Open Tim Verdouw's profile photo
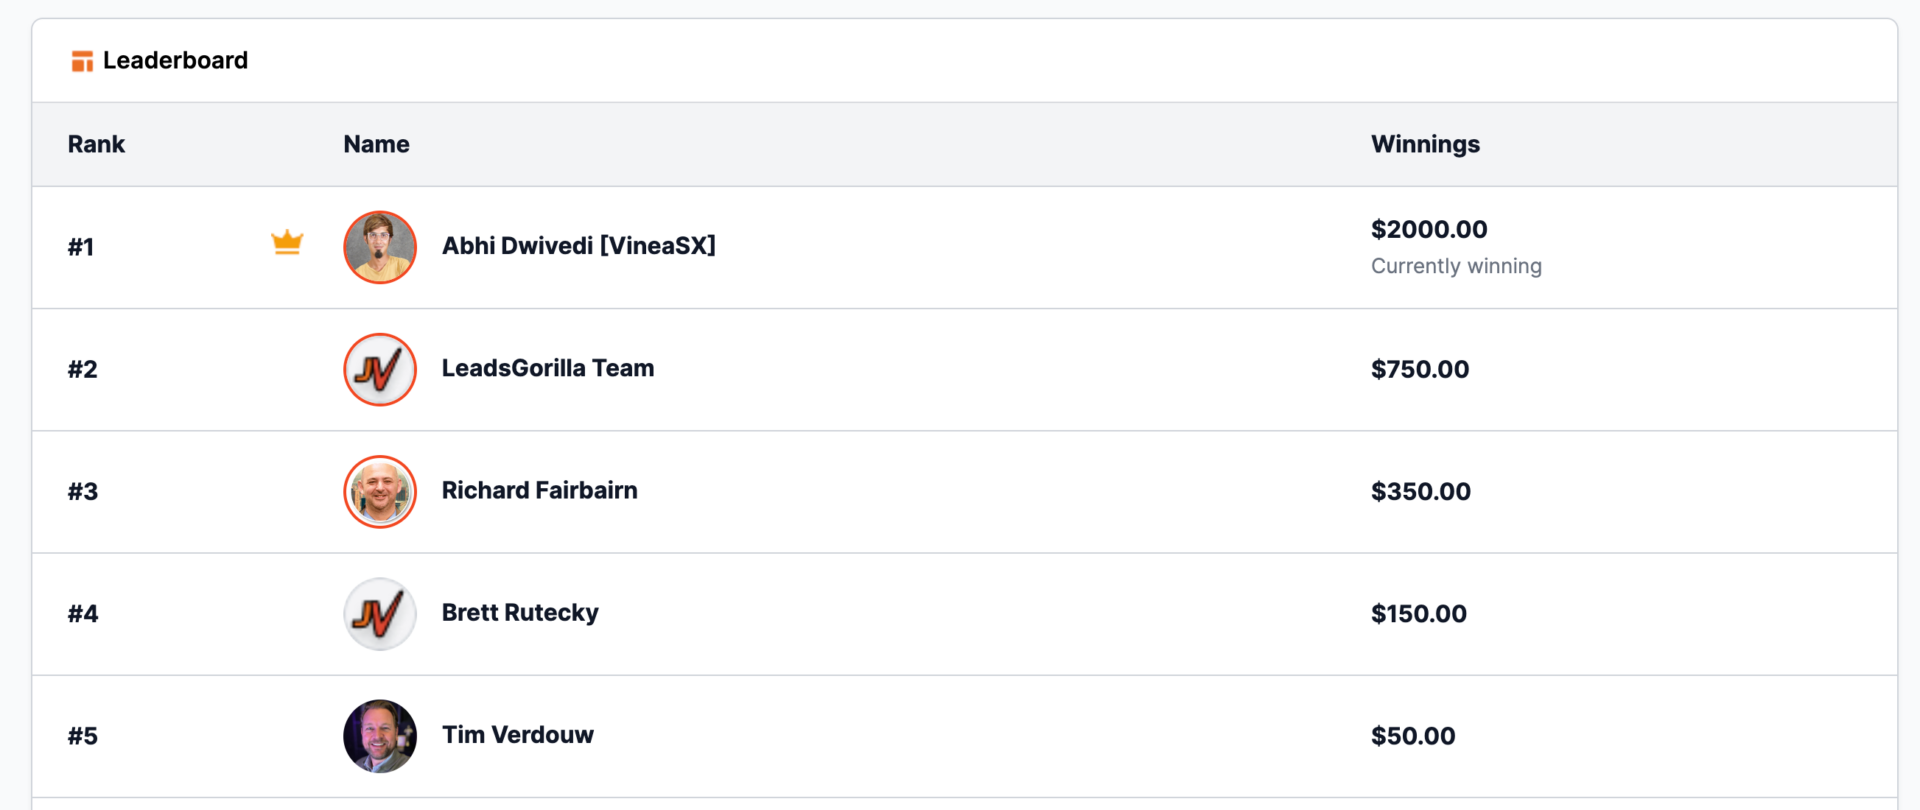The image size is (1920, 810). (380, 736)
